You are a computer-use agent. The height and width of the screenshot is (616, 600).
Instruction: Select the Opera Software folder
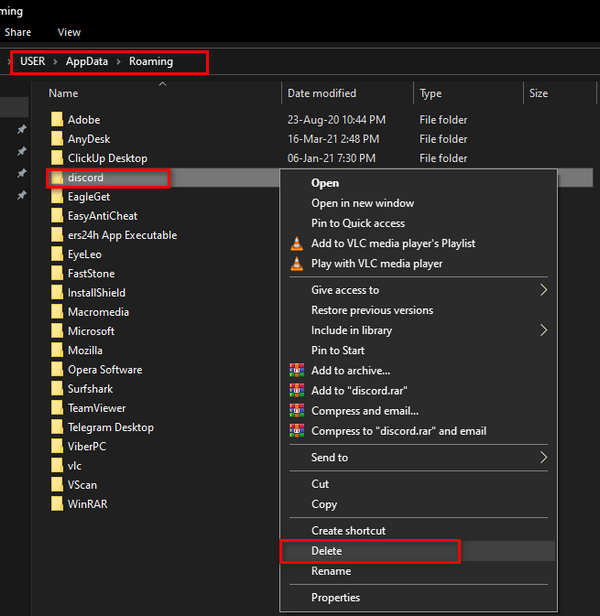point(105,370)
